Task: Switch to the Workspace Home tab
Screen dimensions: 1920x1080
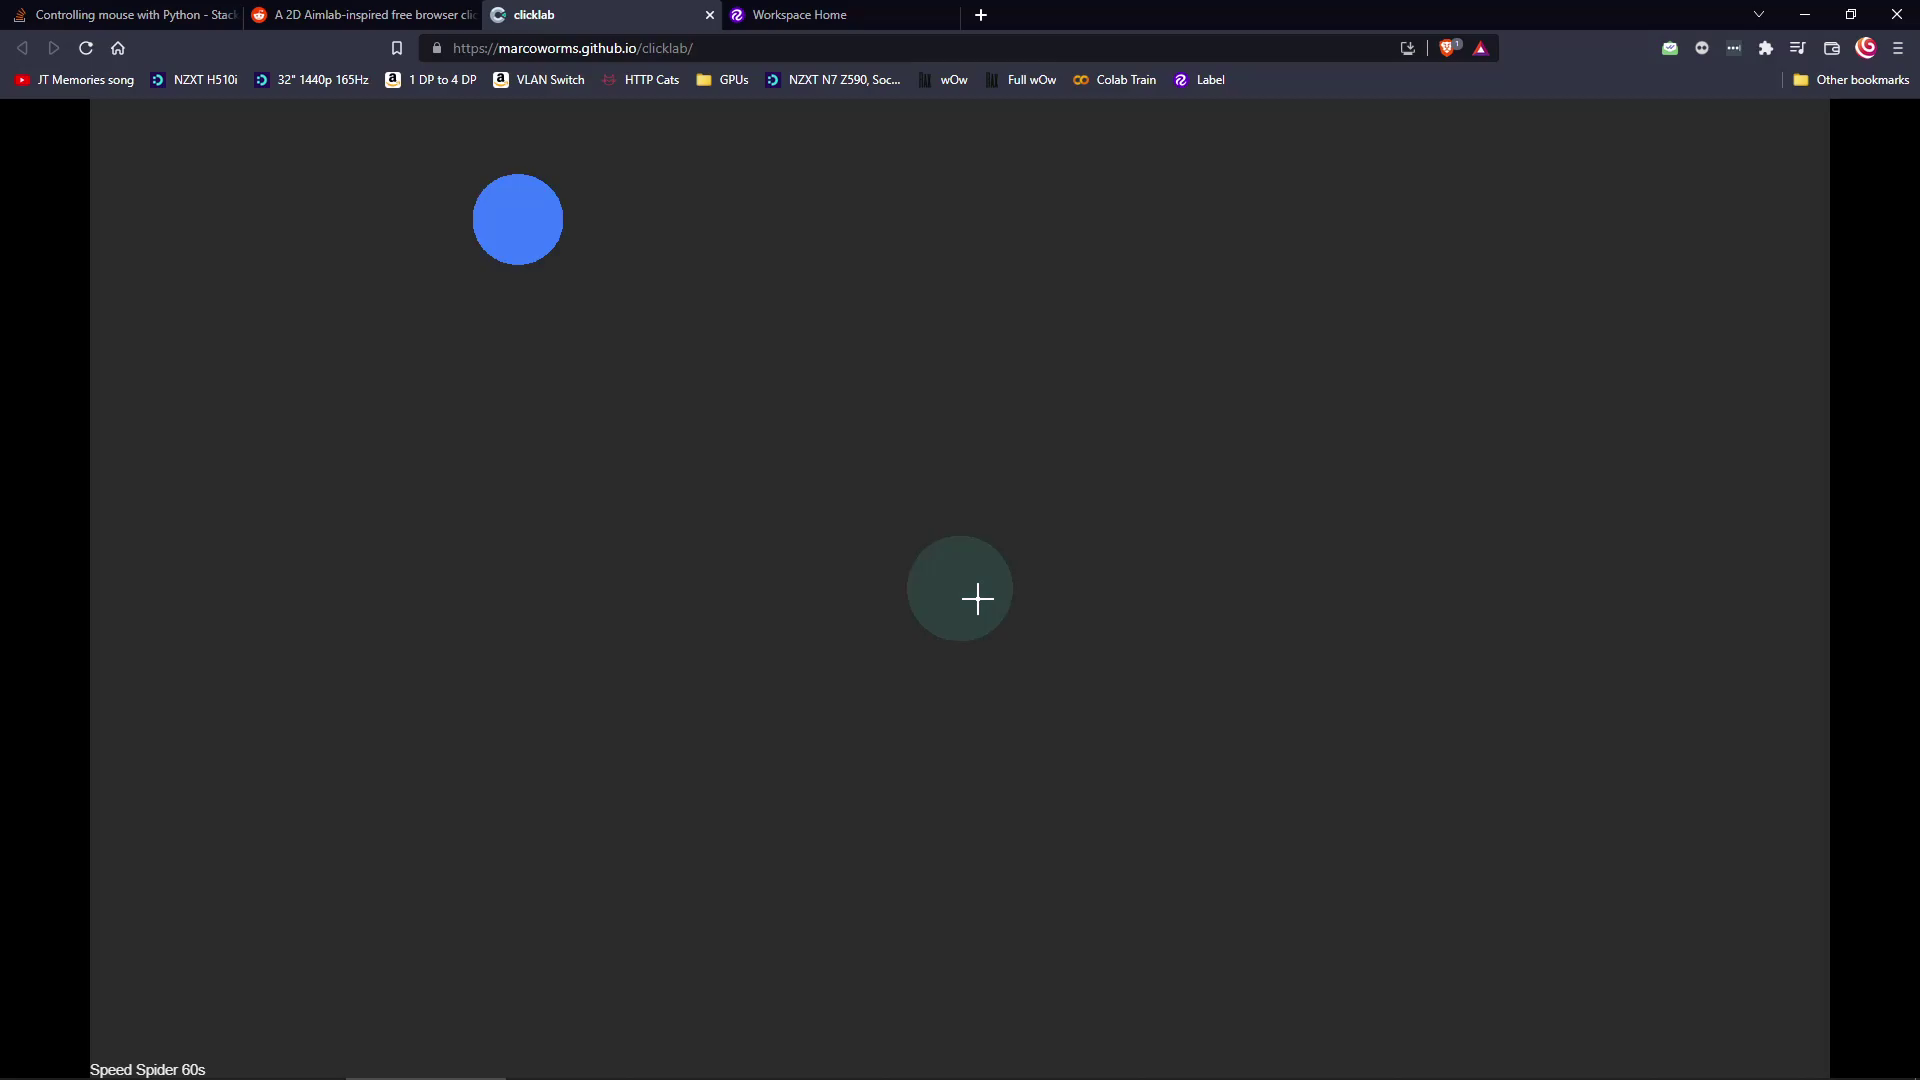Action: click(840, 15)
